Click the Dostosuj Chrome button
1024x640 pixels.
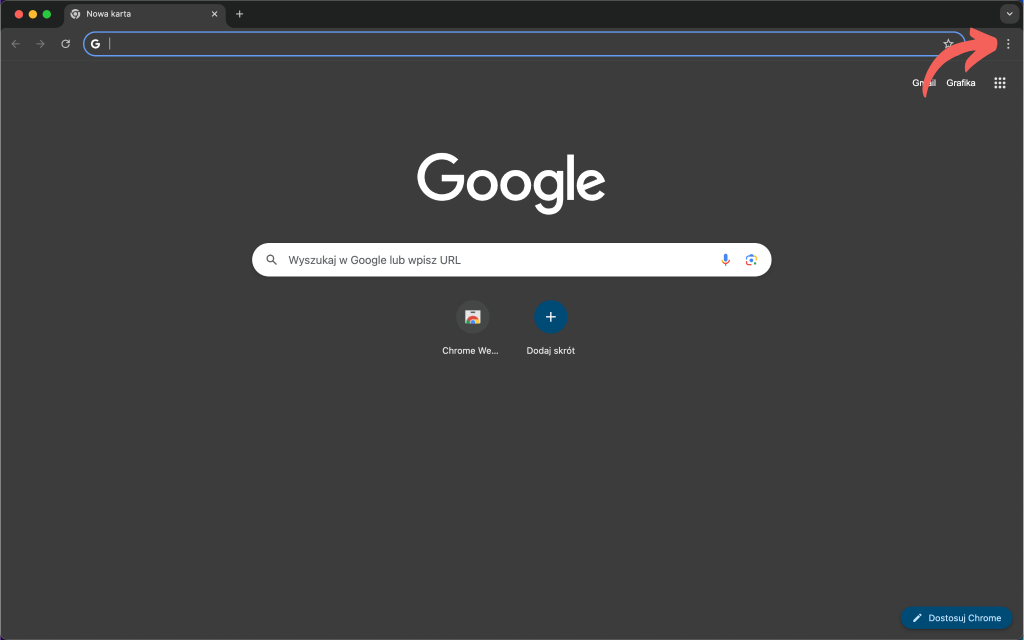coord(957,618)
